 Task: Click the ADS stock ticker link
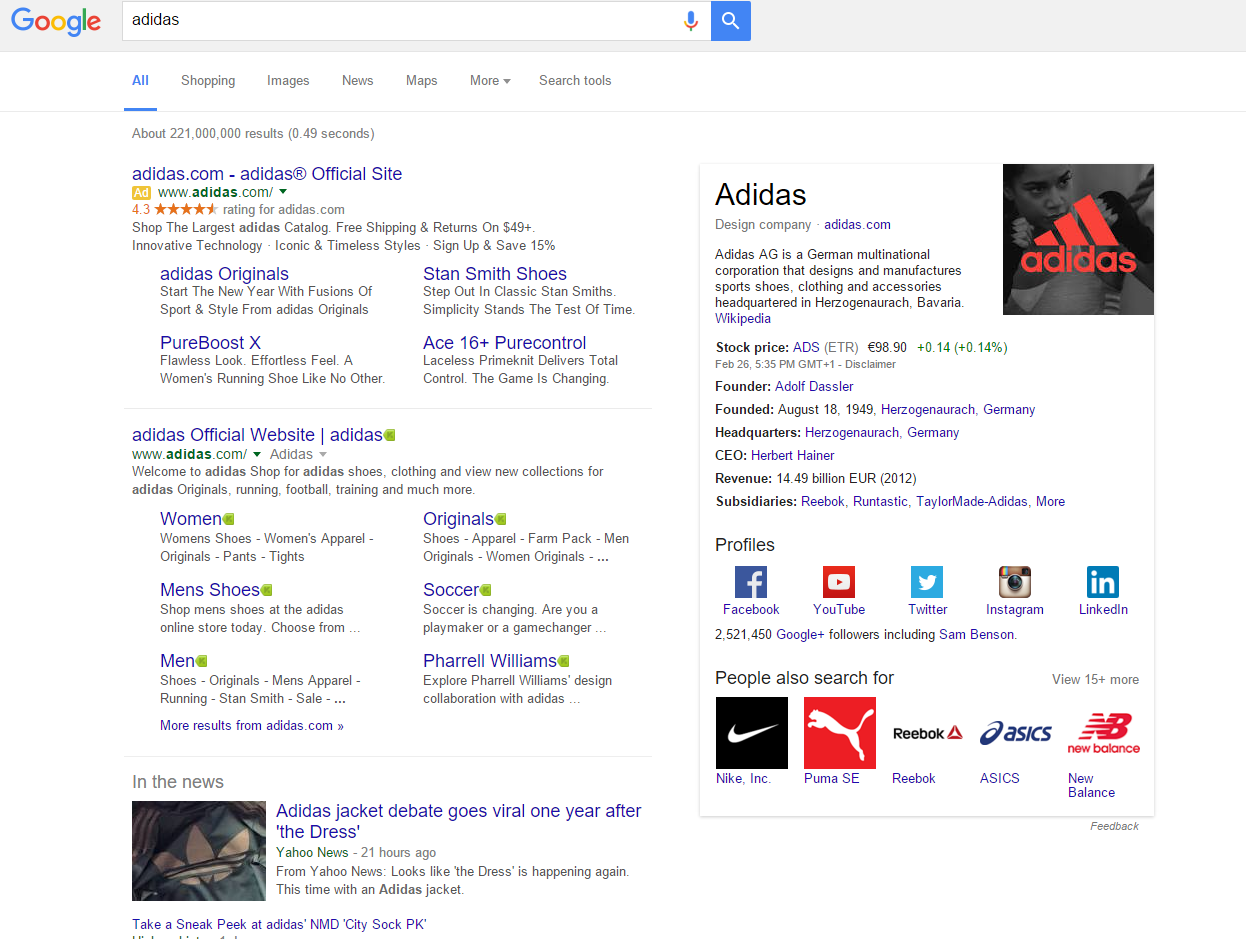click(806, 348)
